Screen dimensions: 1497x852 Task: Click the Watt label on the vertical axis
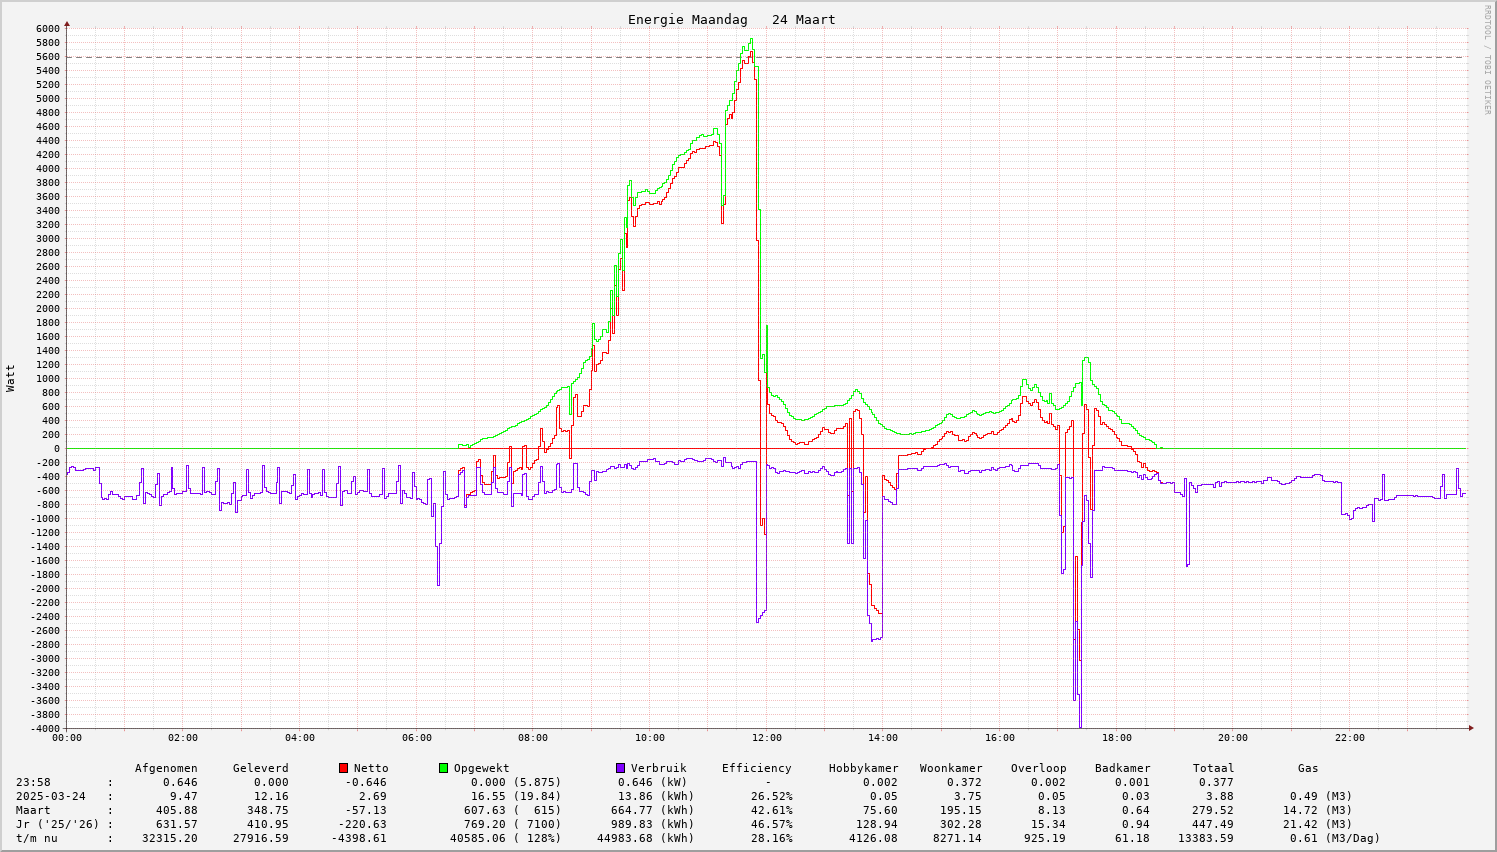11,378
